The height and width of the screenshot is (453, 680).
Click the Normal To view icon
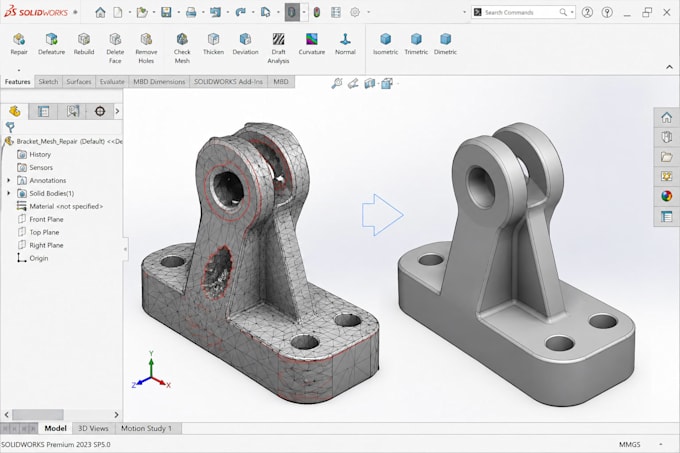point(345,39)
